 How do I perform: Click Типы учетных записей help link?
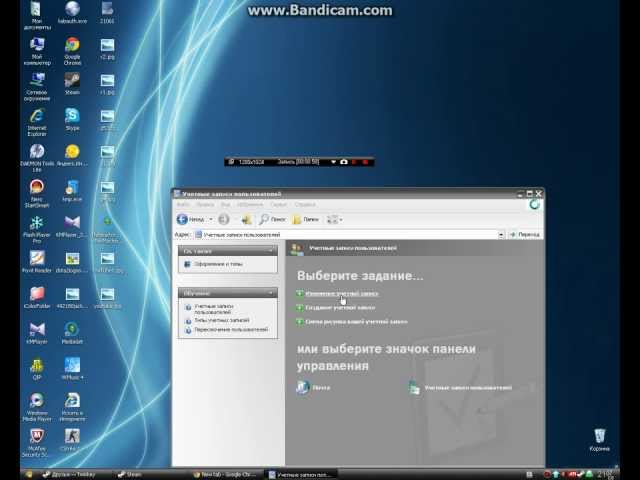click(222, 320)
